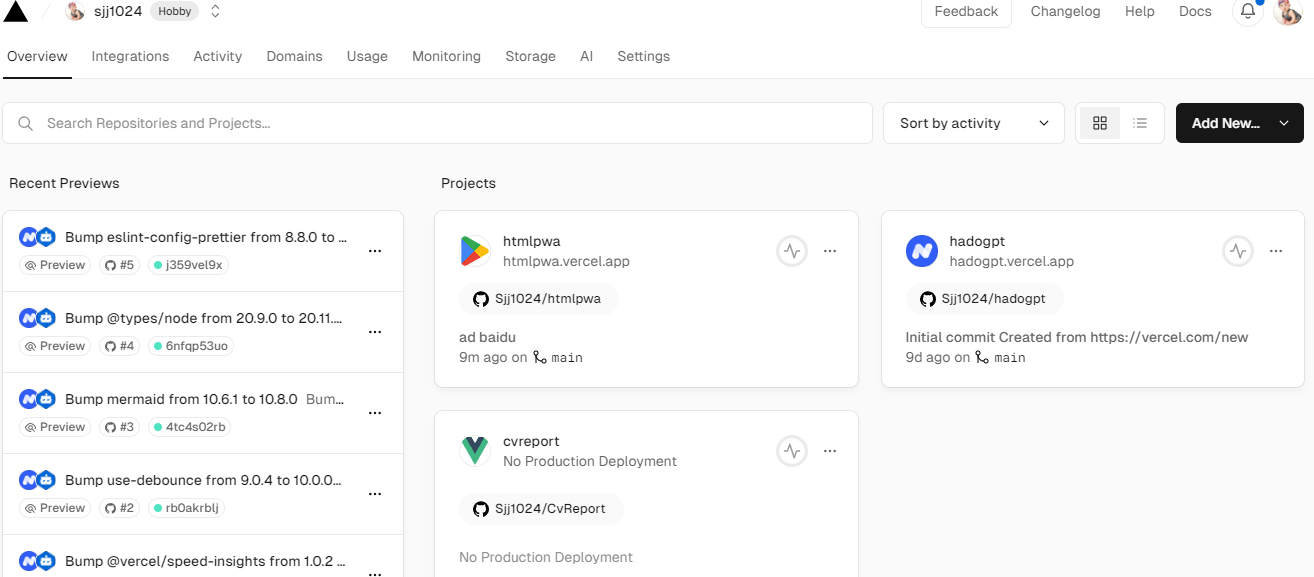The height and width of the screenshot is (577, 1314).
Task: Open more options for eslint-config-prettier preview
Action: (x=375, y=251)
